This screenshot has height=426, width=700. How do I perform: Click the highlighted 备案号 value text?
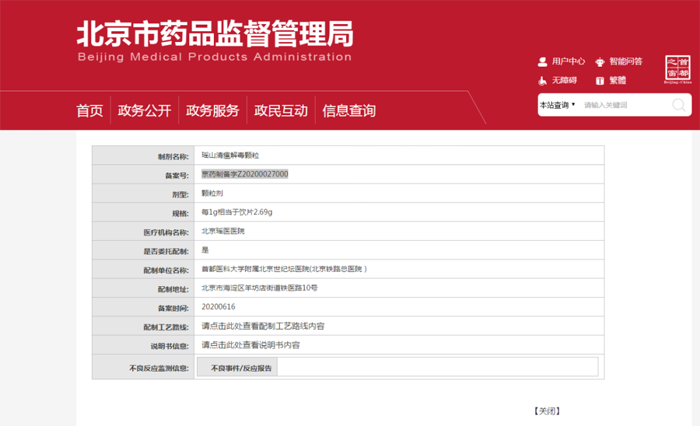point(245,174)
